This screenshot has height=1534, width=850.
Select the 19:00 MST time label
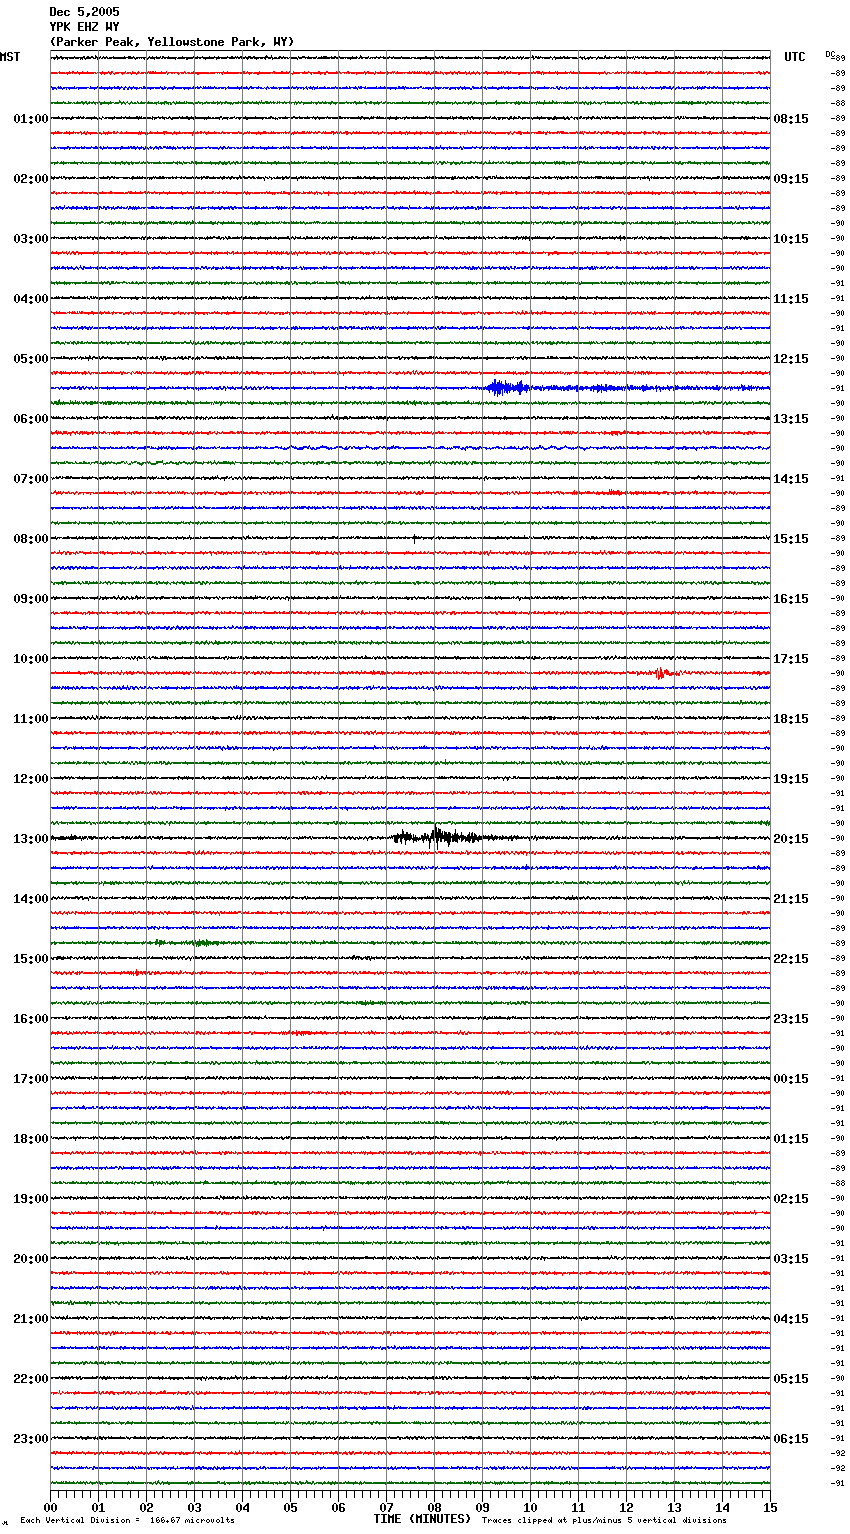(31, 1199)
